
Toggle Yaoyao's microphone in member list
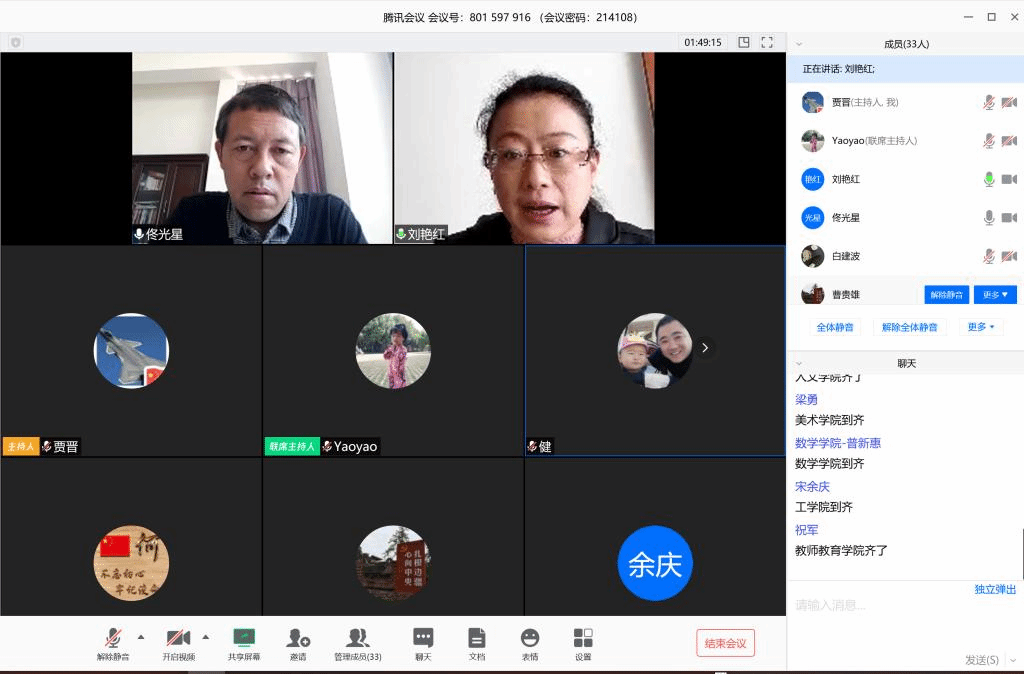989,141
